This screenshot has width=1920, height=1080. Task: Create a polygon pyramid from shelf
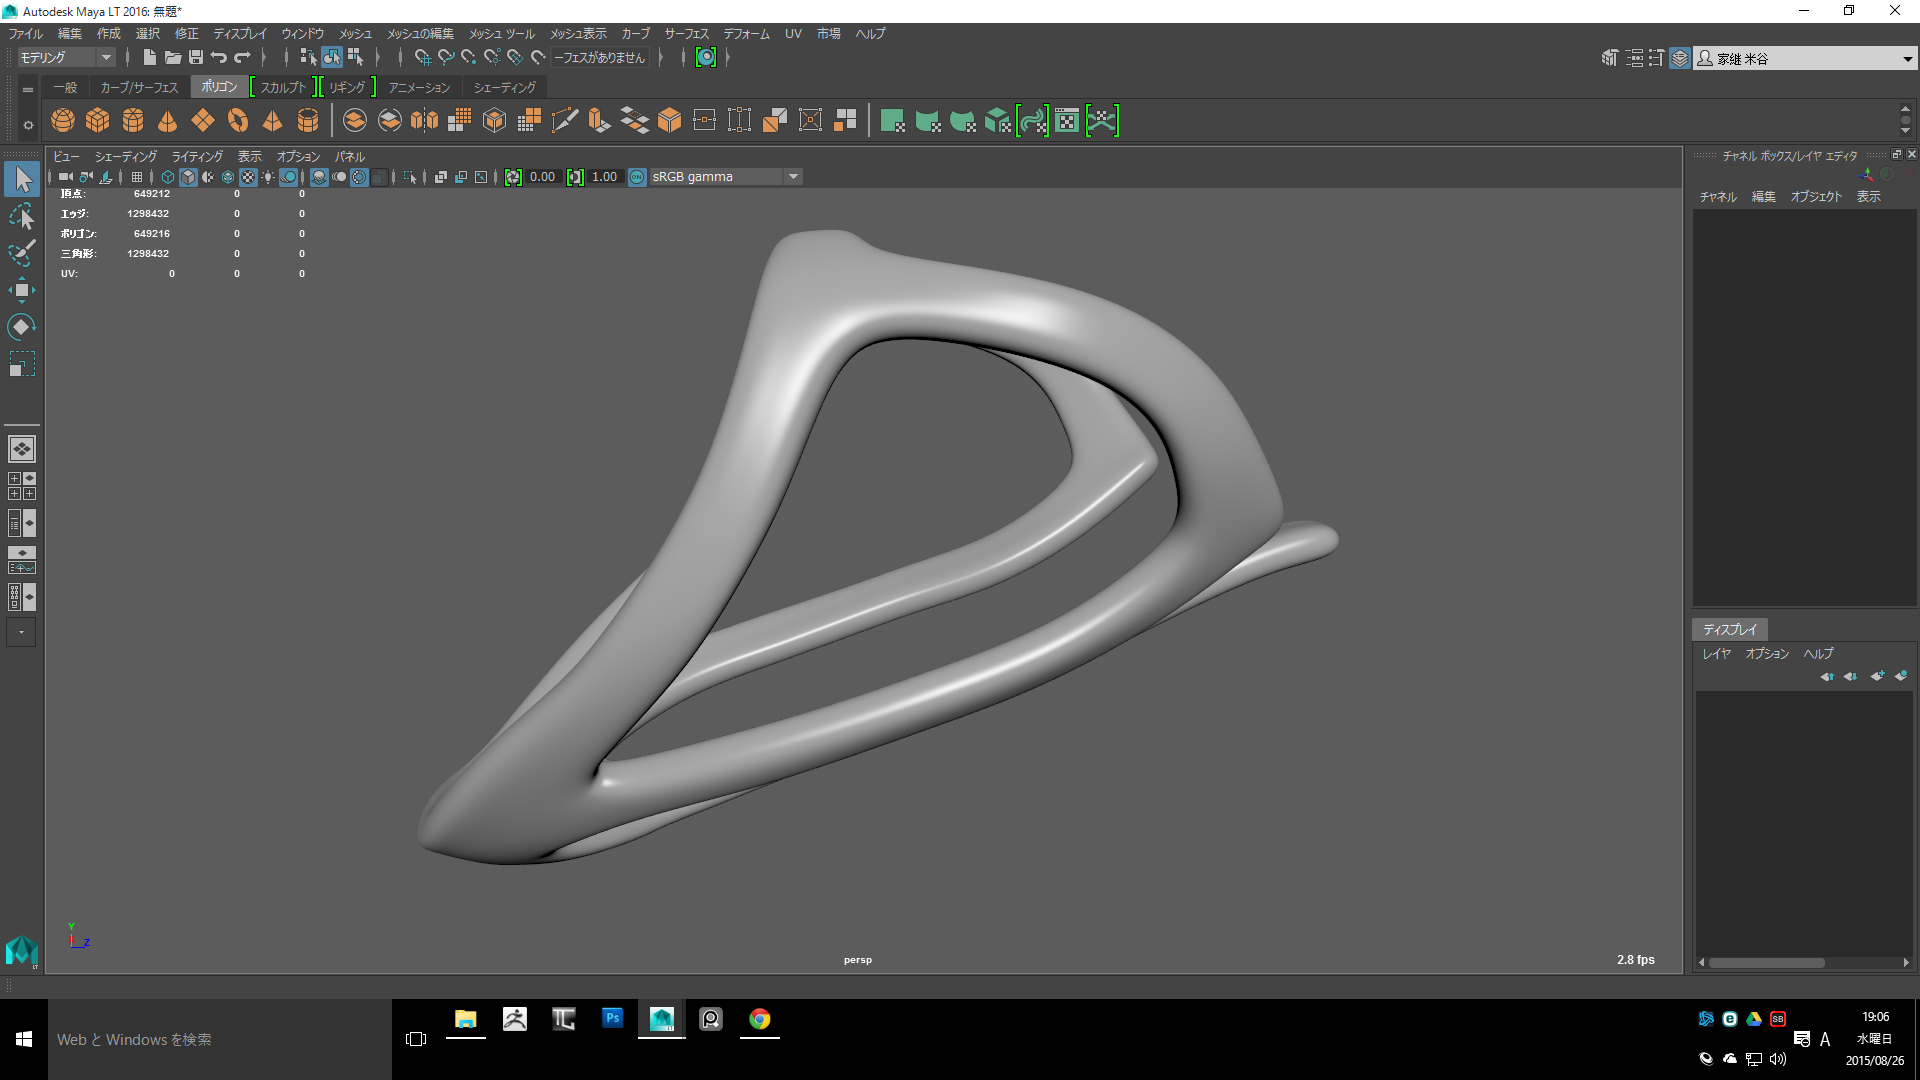273,121
